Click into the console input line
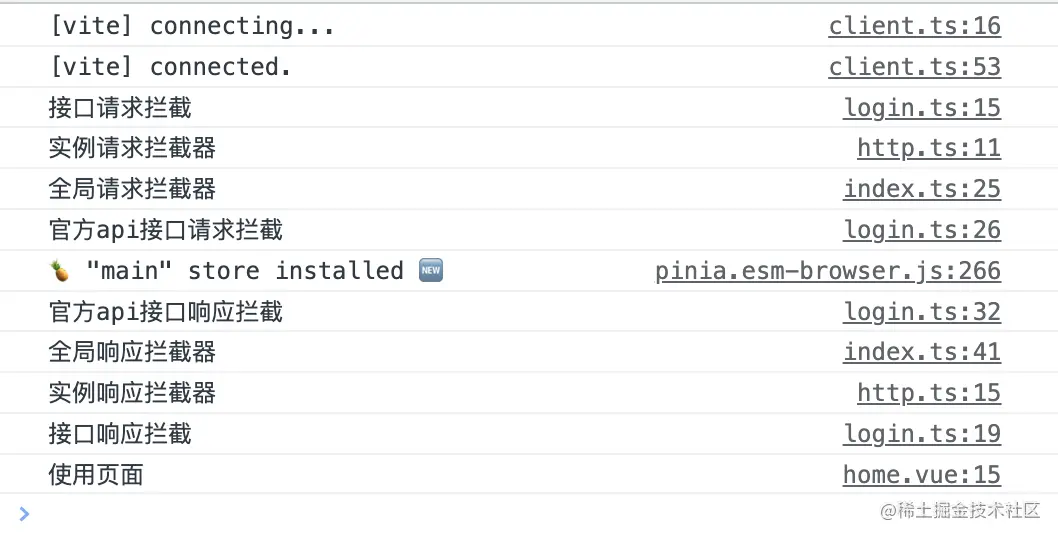This screenshot has width=1058, height=538. (445, 514)
